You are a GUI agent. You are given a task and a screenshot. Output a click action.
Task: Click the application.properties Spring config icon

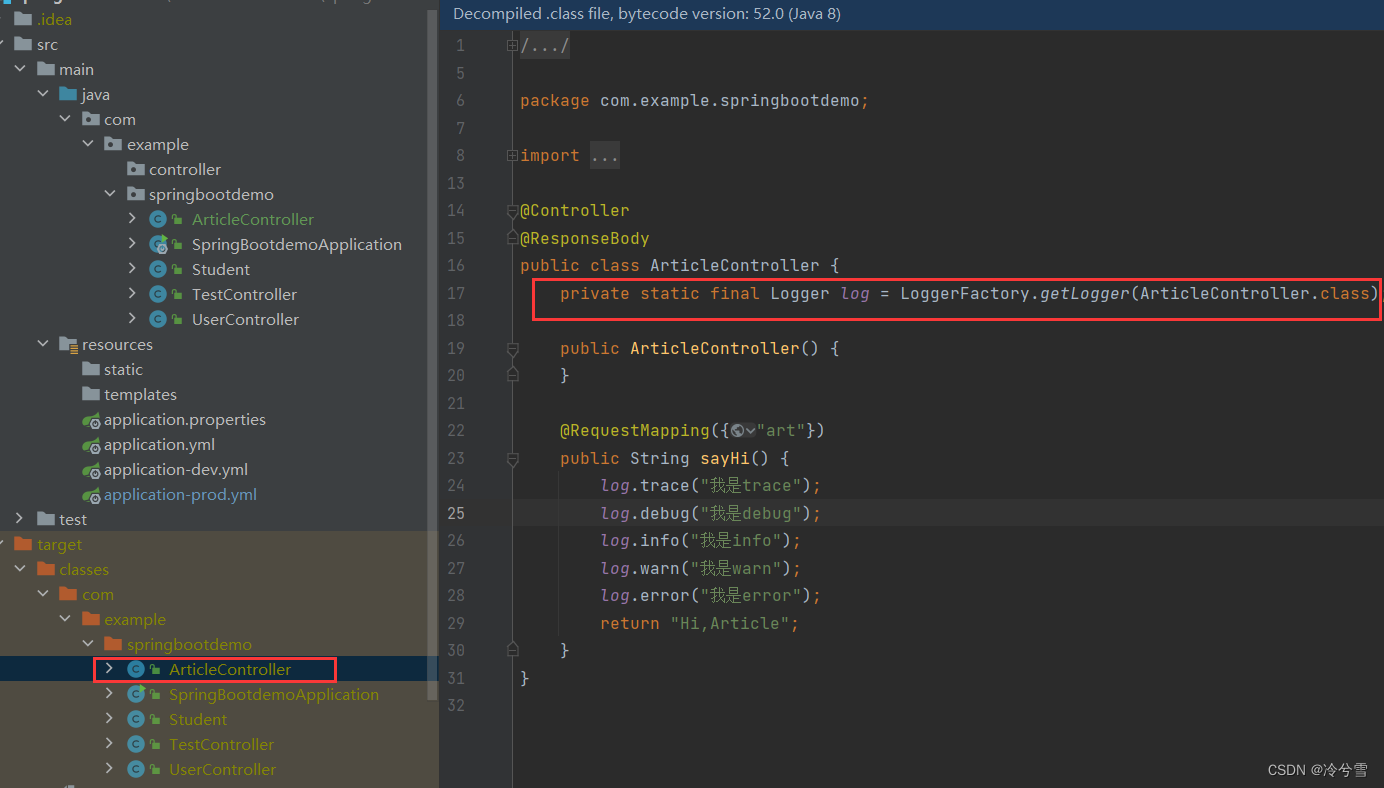coord(91,420)
